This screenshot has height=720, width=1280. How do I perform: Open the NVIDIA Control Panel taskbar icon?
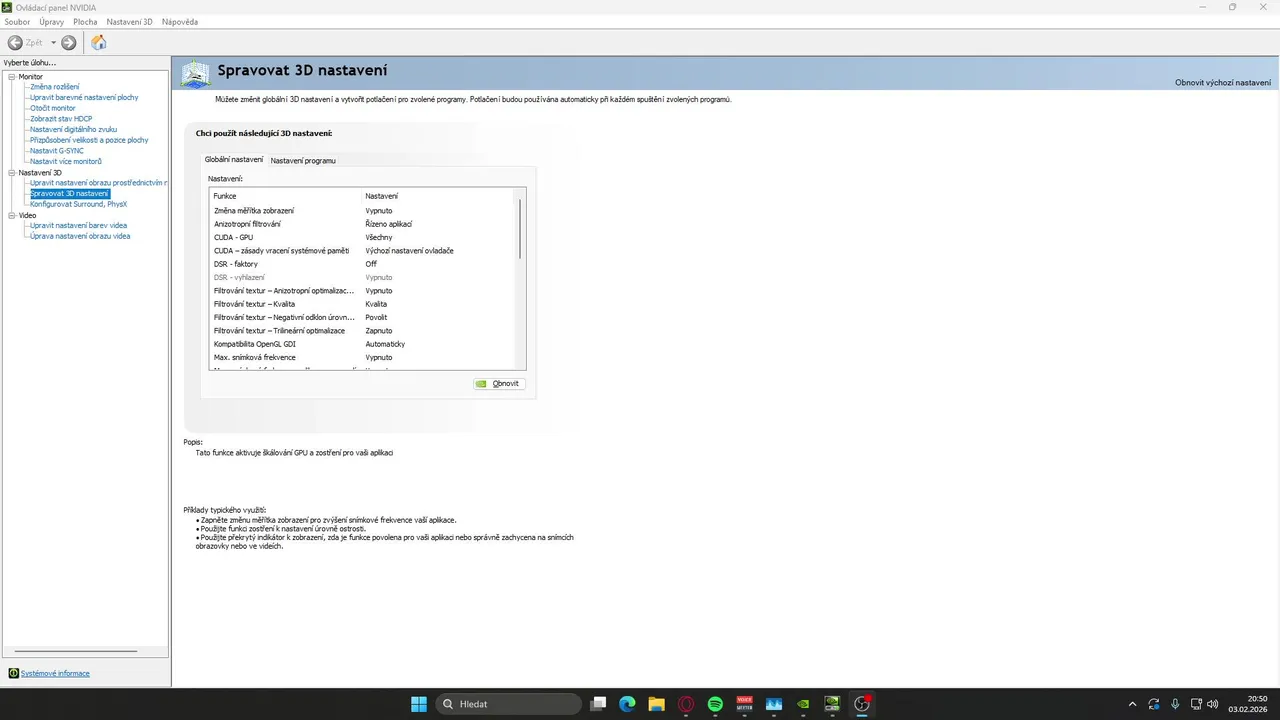(x=832, y=704)
